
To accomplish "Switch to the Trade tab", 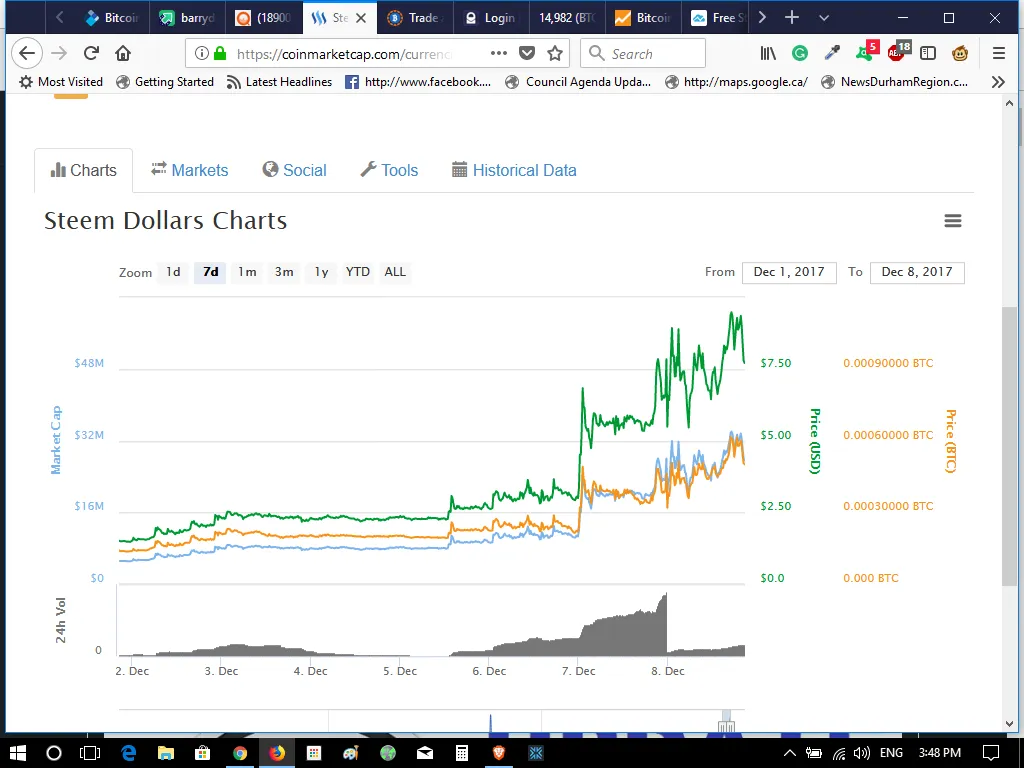I will [x=415, y=18].
